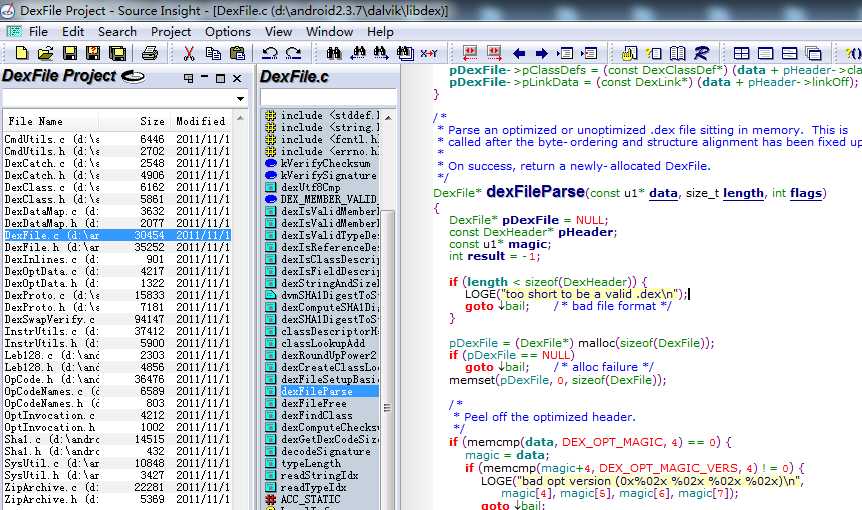
Task: Expand the project file search dropdown arrow
Action: pos(240,99)
